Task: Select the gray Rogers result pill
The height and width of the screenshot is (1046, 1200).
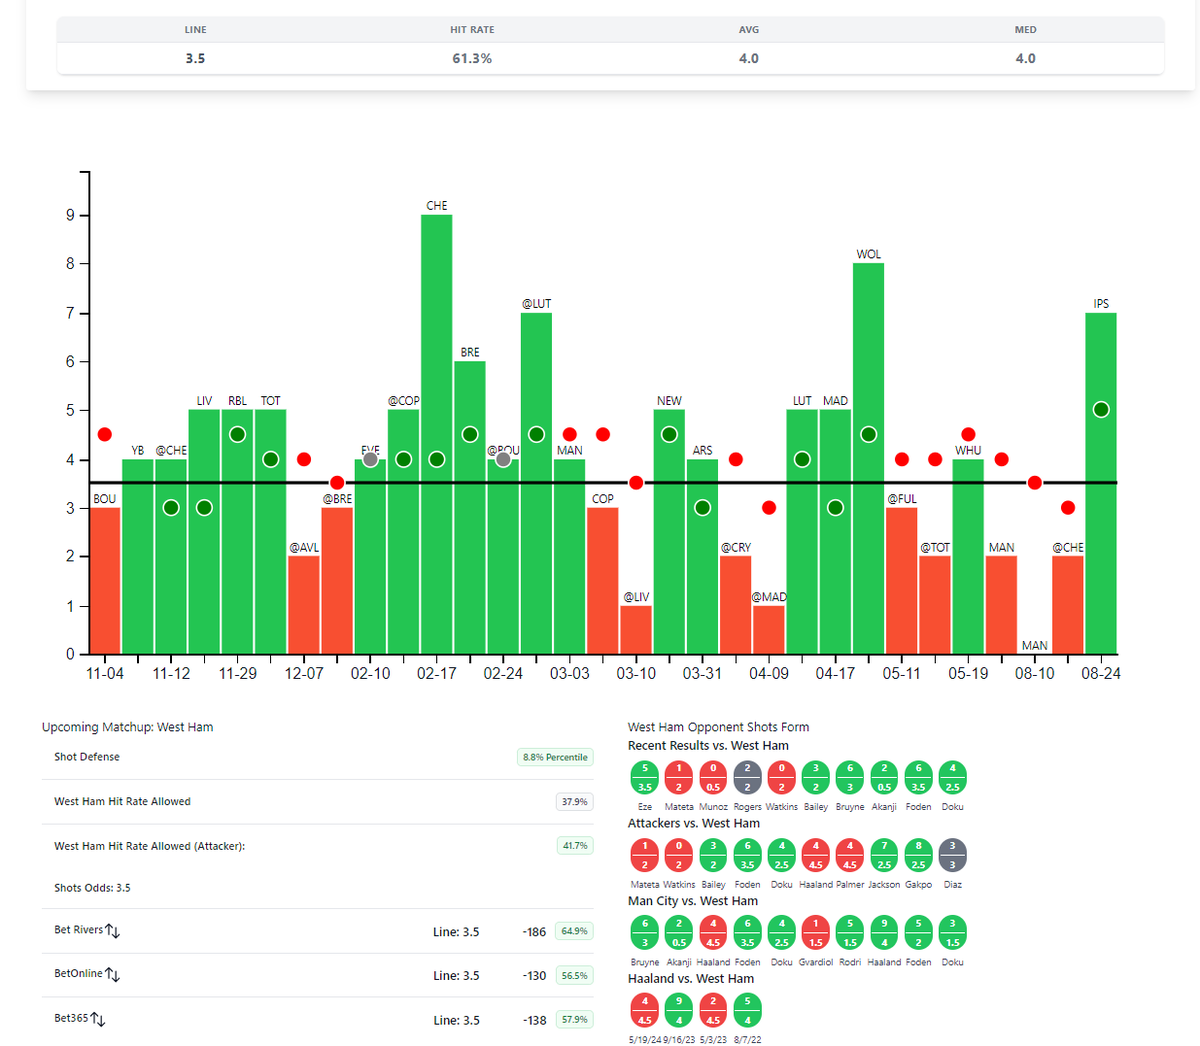Action: (x=747, y=778)
